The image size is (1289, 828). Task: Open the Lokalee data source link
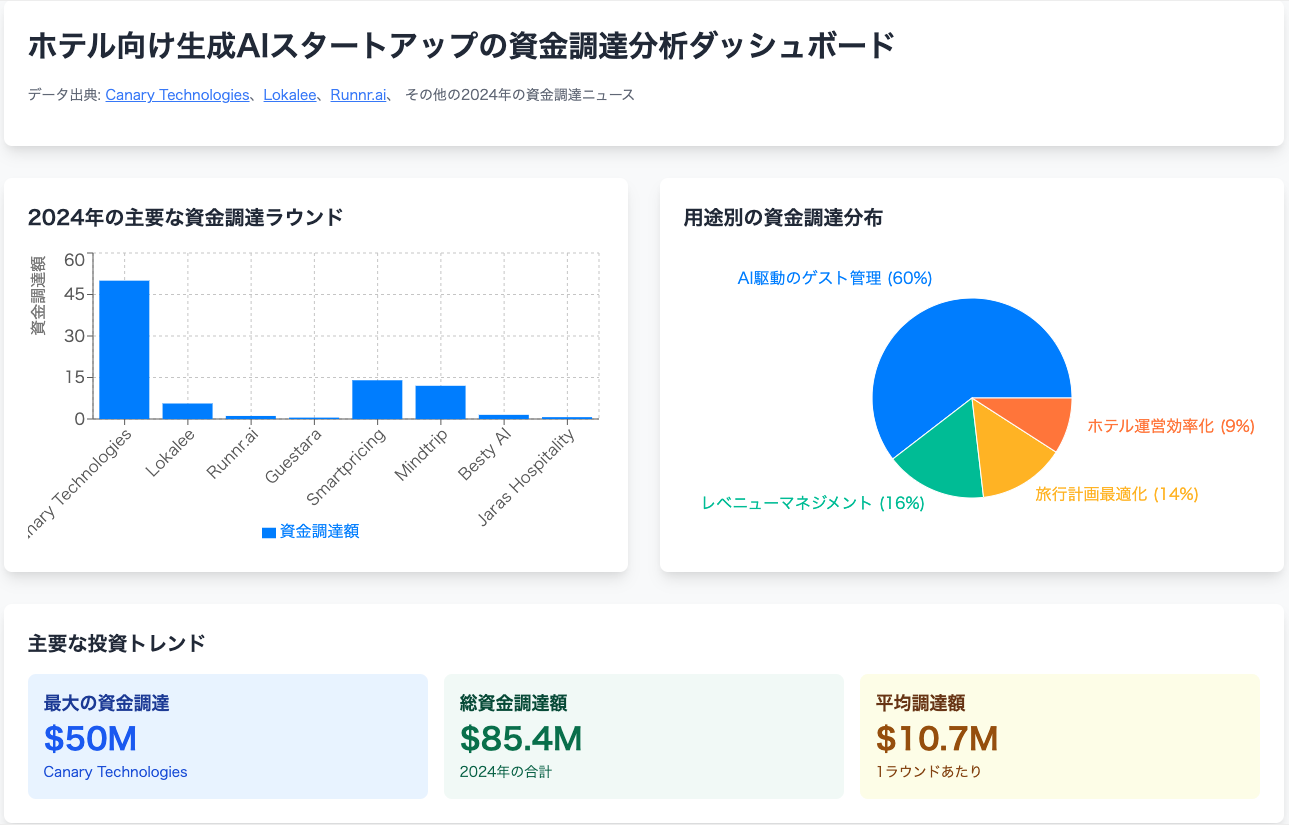click(290, 95)
